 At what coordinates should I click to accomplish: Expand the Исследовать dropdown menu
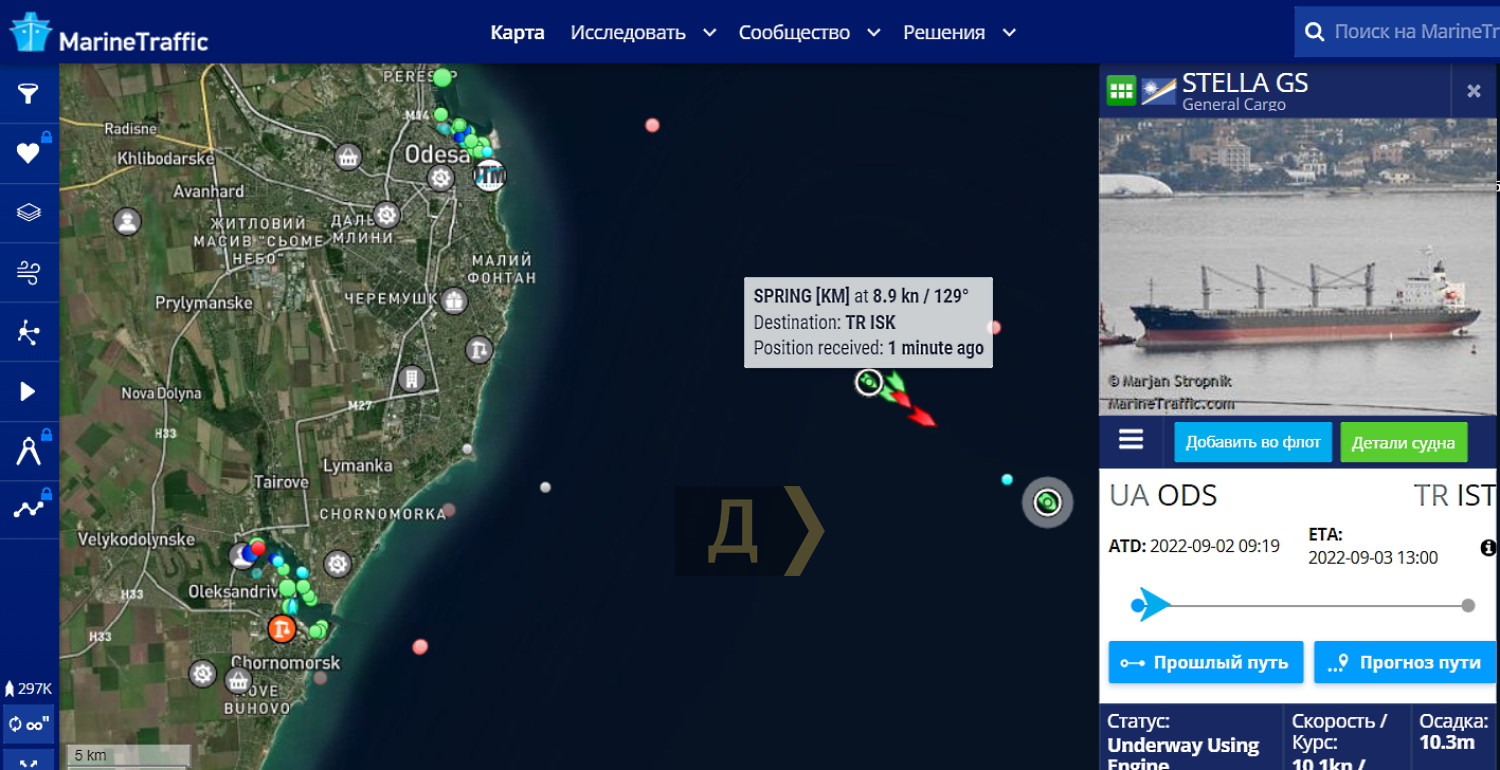[x=643, y=33]
